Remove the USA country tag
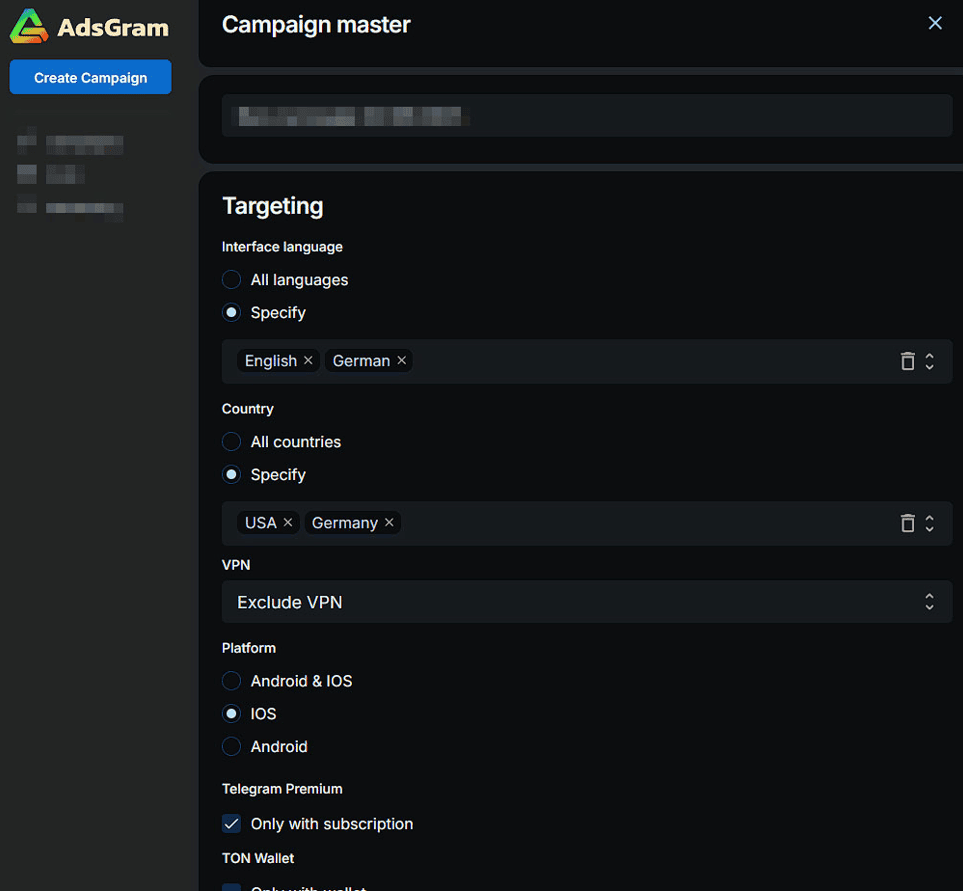Screen dimensions: 963x891 point(288,522)
